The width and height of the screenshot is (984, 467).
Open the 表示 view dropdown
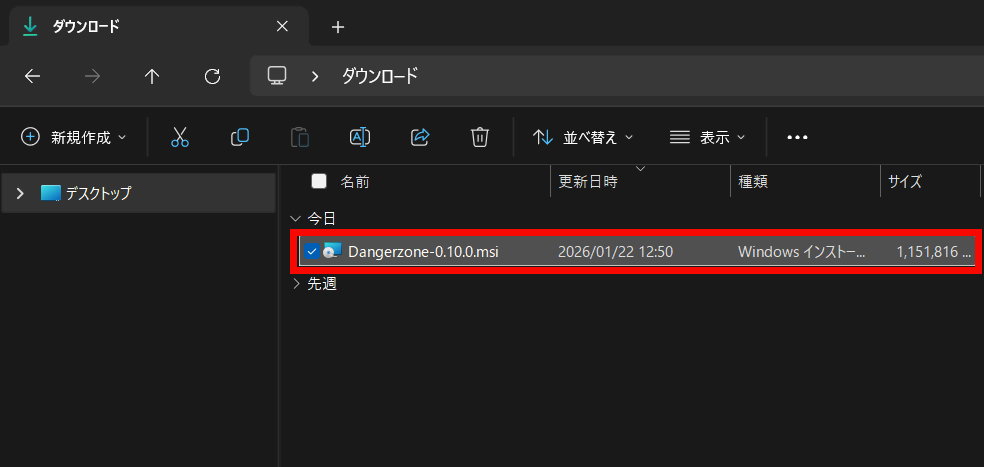pos(708,137)
